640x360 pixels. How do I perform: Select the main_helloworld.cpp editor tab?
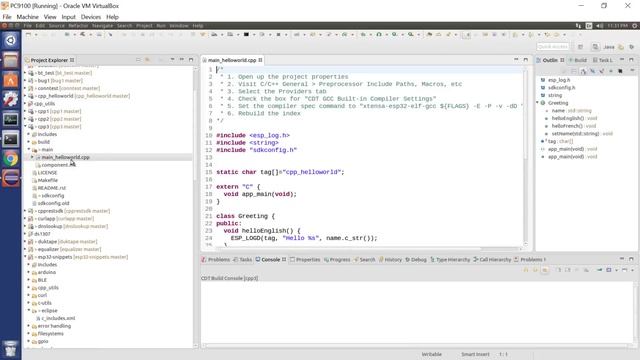pos(231,60)
